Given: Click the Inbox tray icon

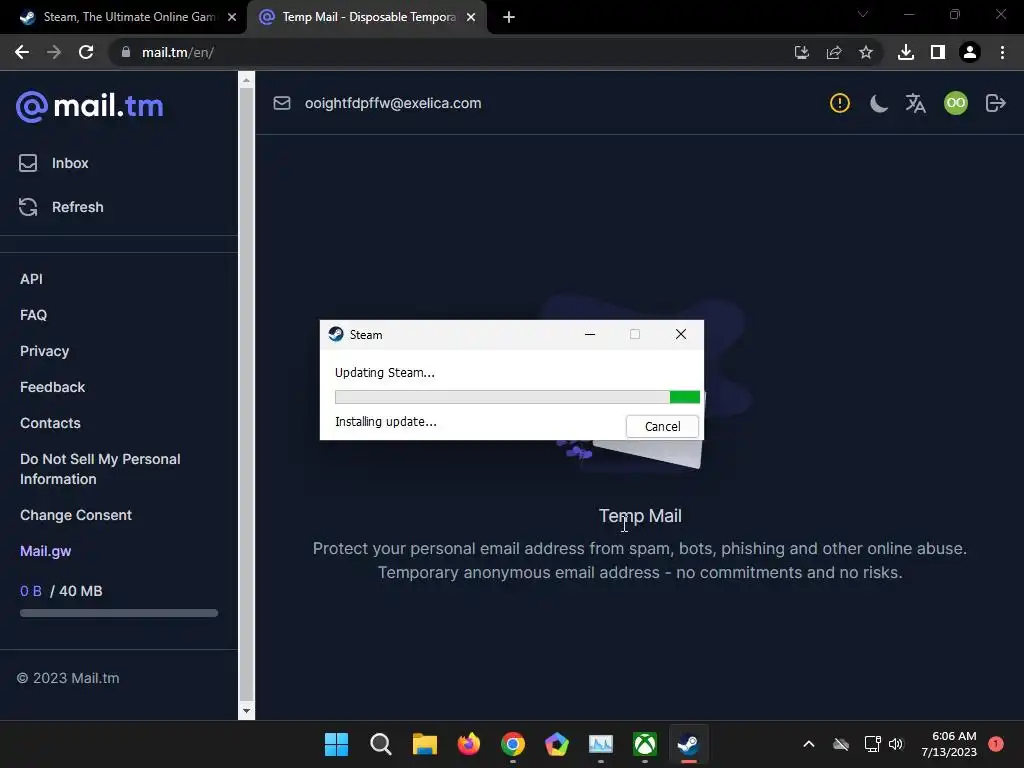Looking at the screenshot, I should click(x=28, y=163).
